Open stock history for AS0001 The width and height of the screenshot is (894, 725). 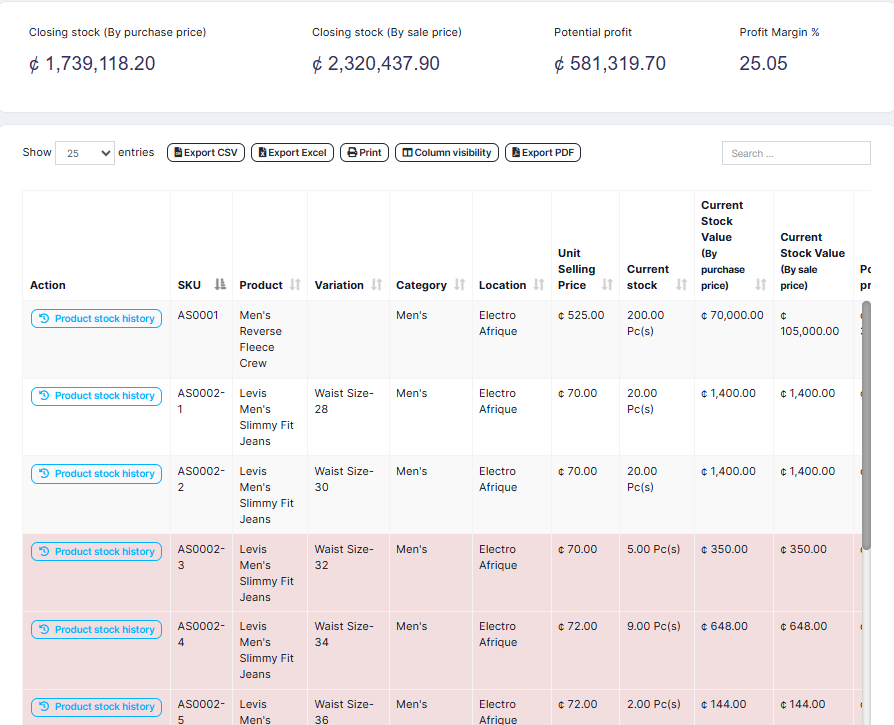click(96, 319)
